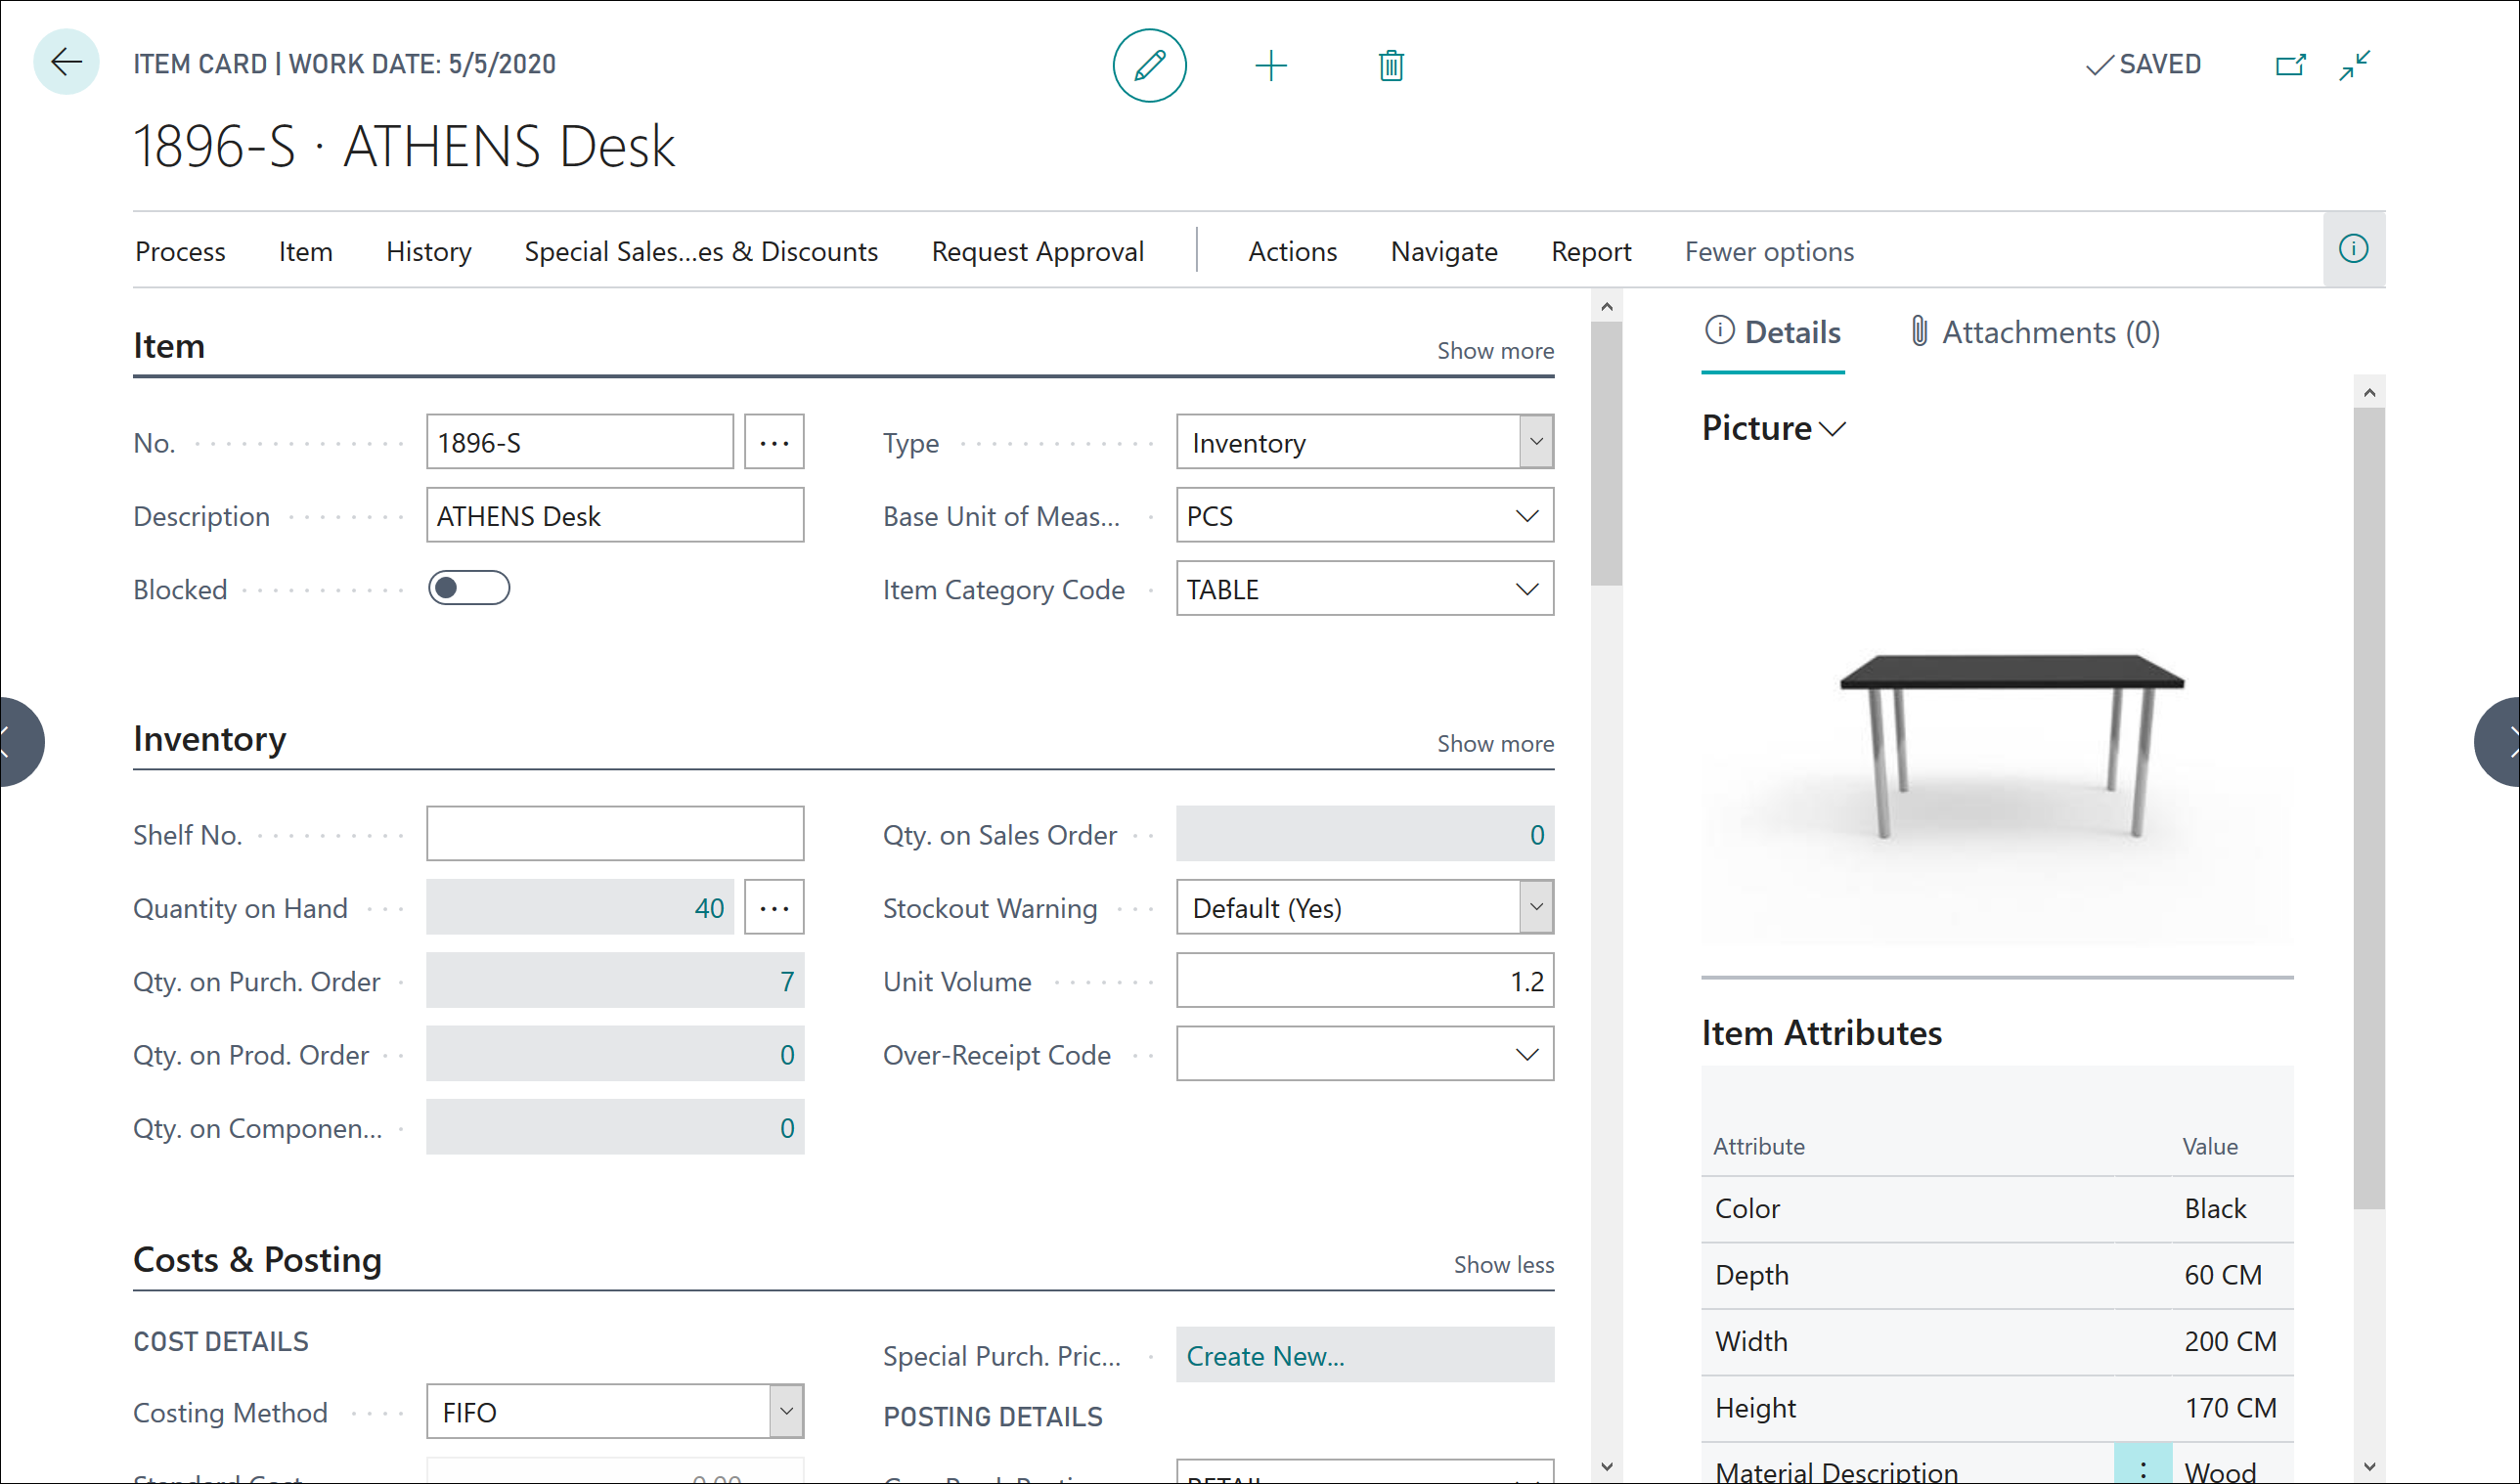This screenshot has height=1484, width=2520.
Task: Open the Actions menu
Action: 1291,251
